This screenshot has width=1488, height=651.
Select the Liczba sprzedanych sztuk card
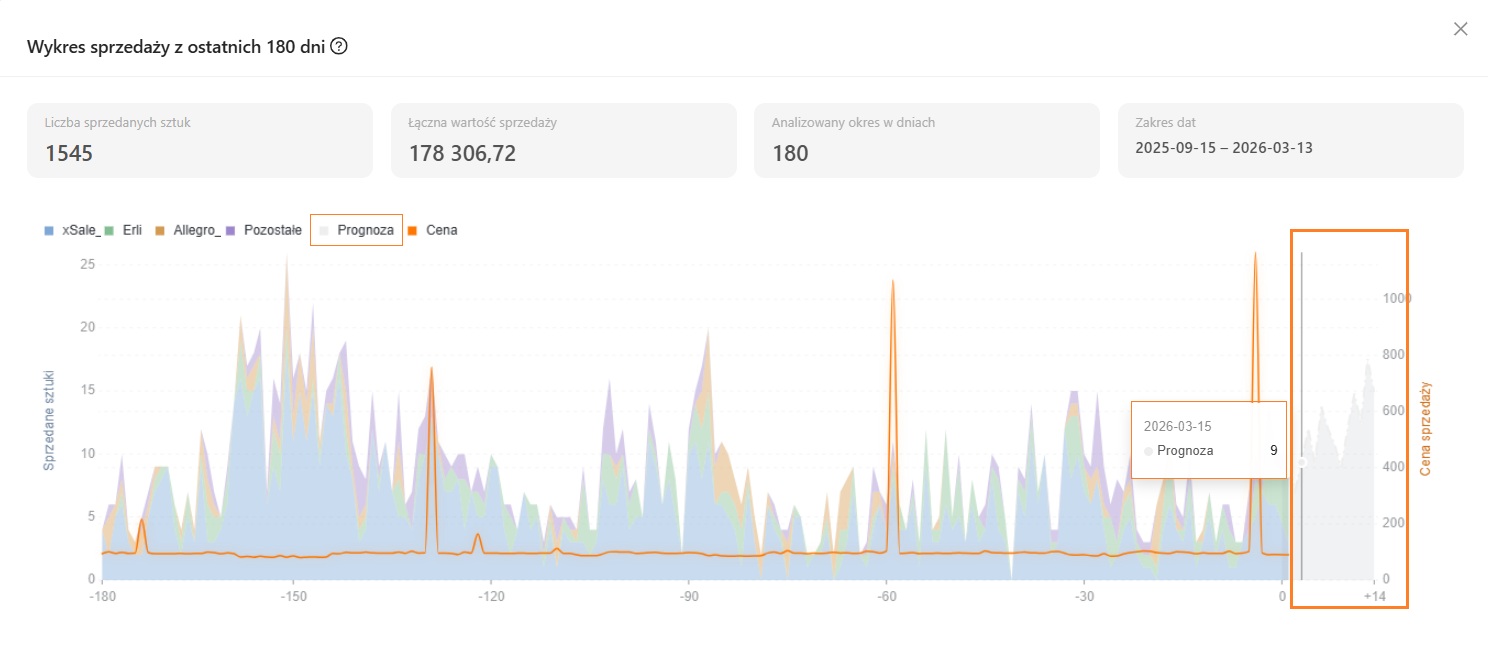click(x=200, y=140)
